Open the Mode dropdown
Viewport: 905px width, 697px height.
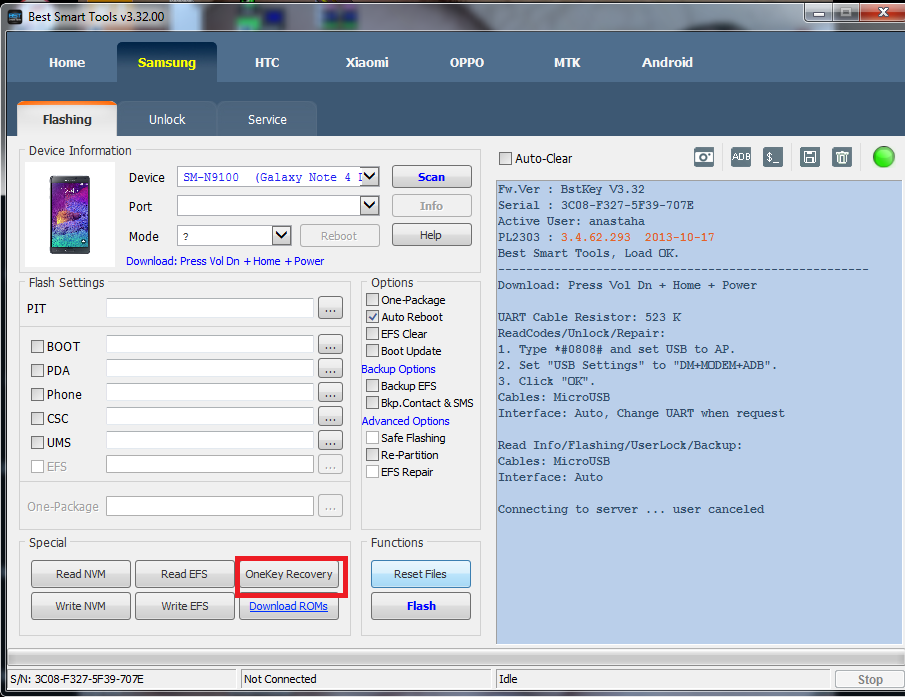click(x=281, y=235)
